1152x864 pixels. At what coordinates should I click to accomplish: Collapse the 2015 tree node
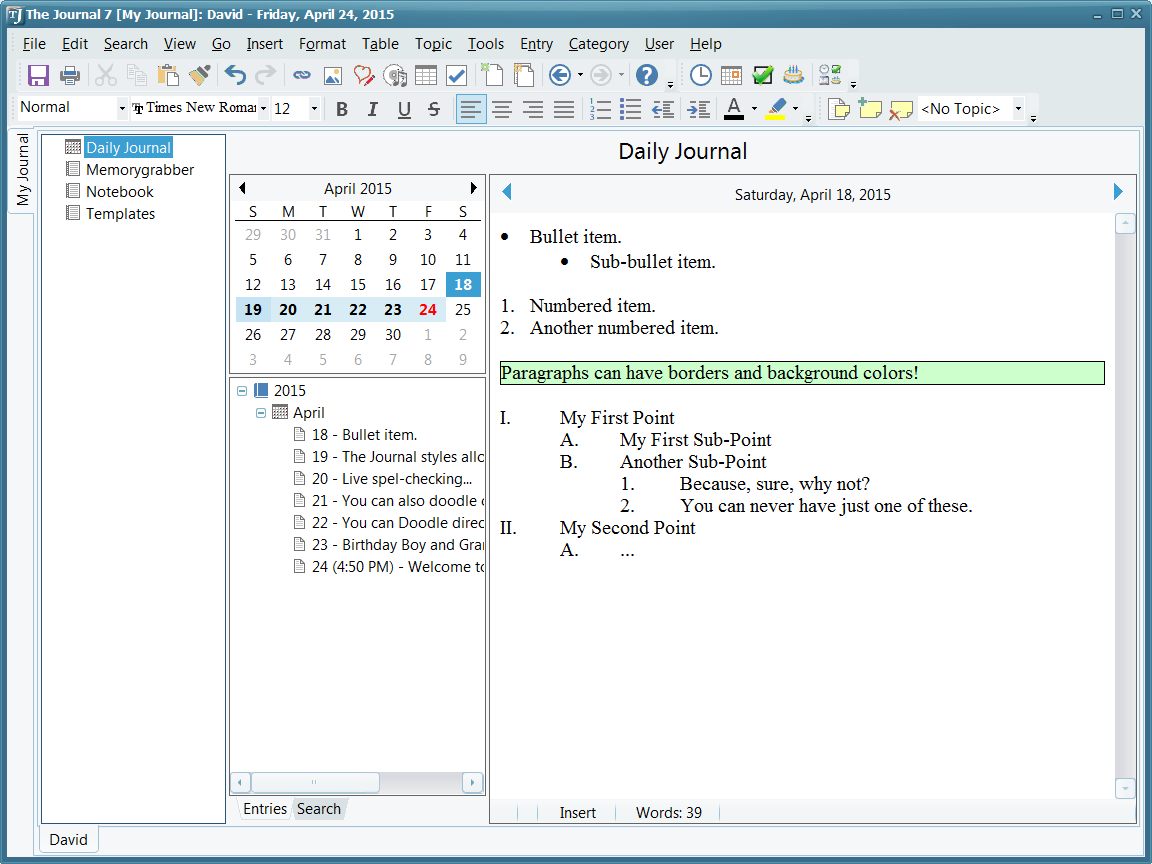242,391
